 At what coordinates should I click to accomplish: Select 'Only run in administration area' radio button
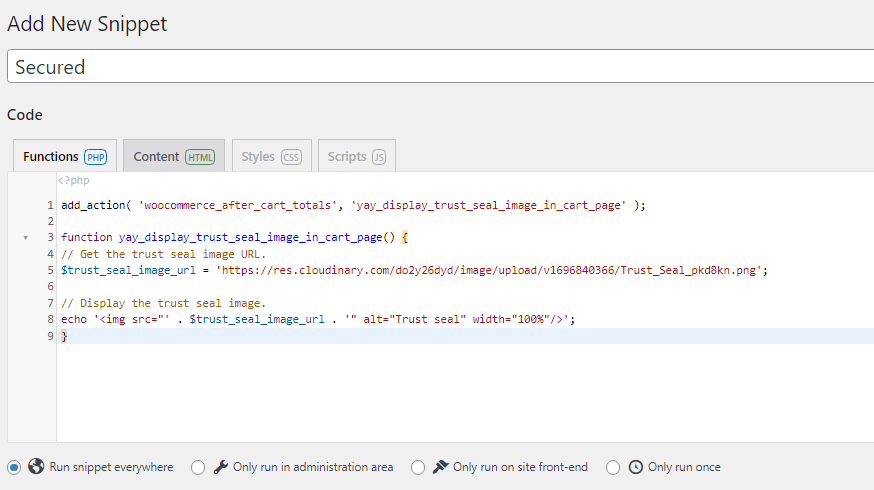[x=198, y=467]
